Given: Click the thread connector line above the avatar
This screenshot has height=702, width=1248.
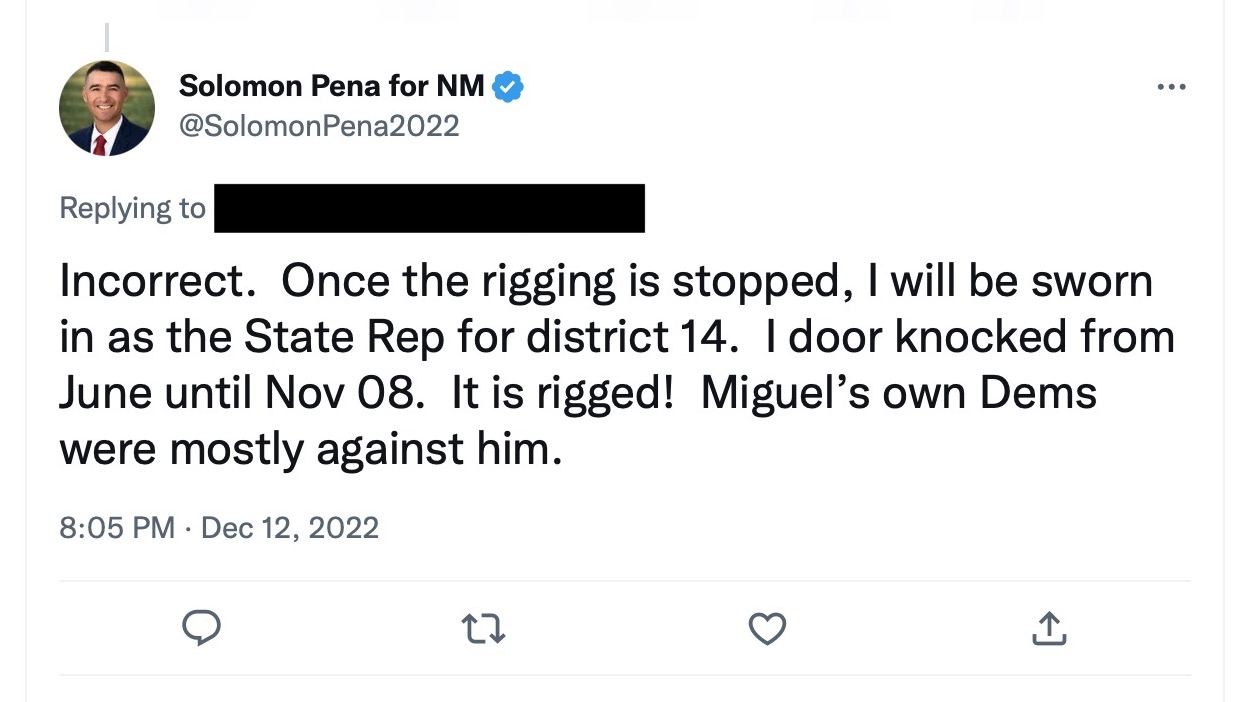Looking at the screenshot, I should coord(107,36).
